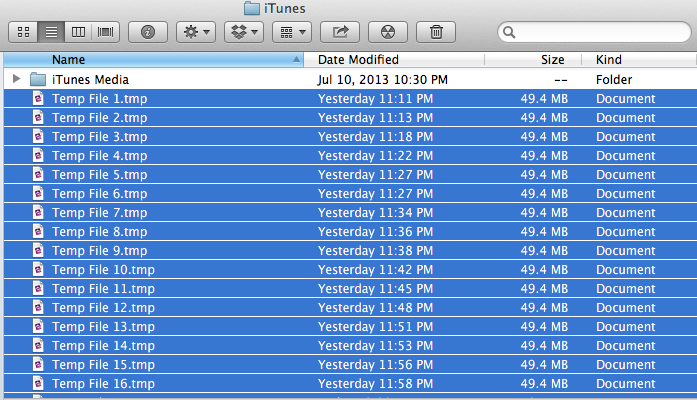Open the Get Info button

[148, 32]
